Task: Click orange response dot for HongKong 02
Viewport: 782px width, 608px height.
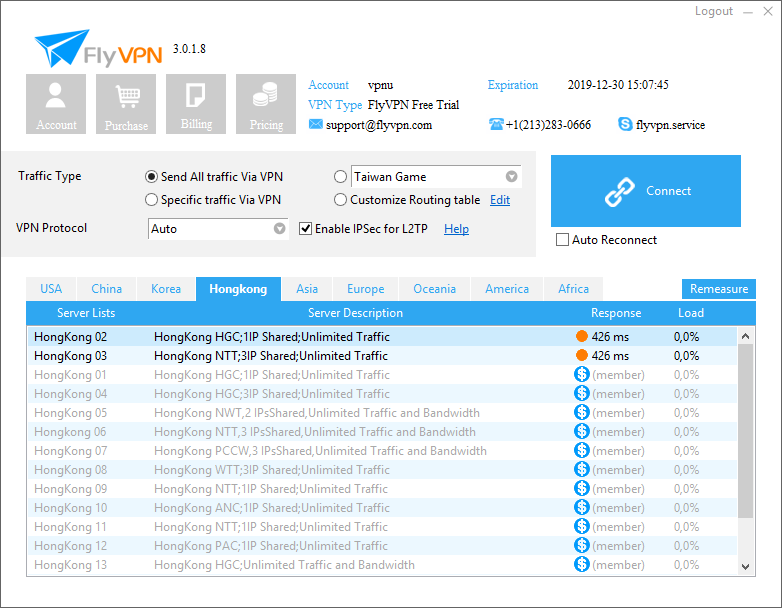Action: (x=582, y=336)
